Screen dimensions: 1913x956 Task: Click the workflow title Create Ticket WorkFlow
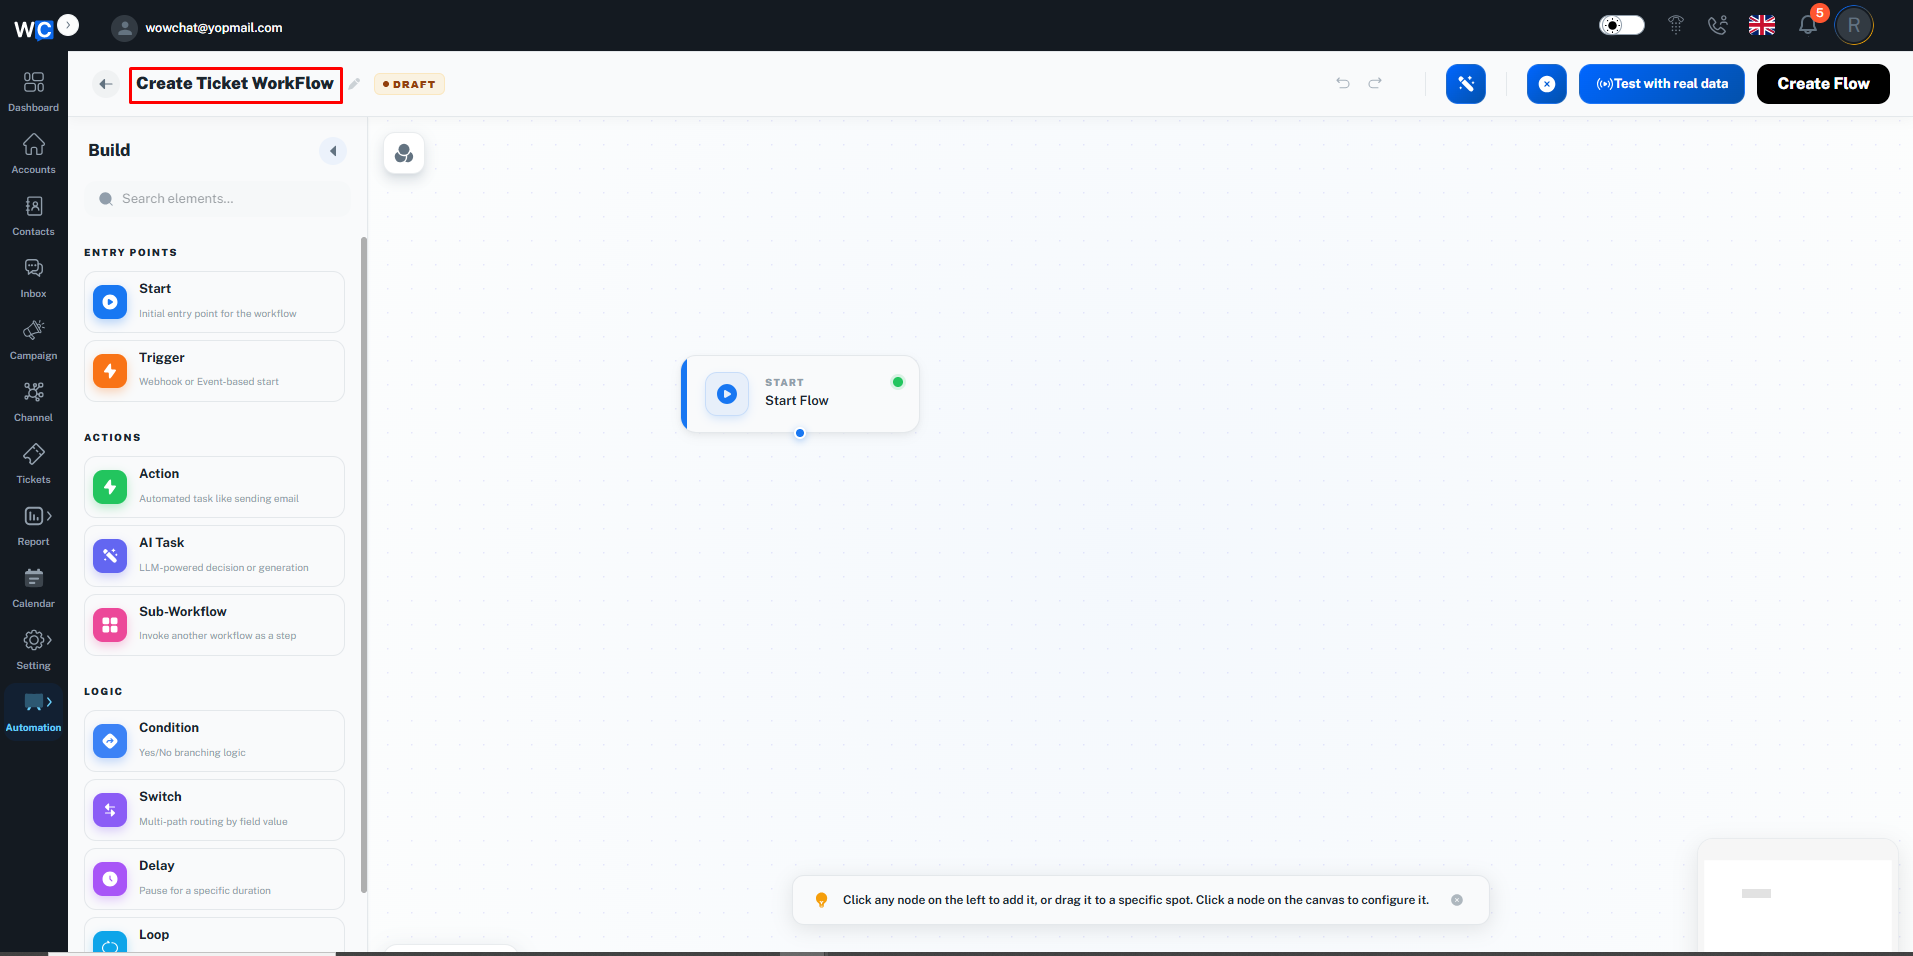tap(235, 84)
